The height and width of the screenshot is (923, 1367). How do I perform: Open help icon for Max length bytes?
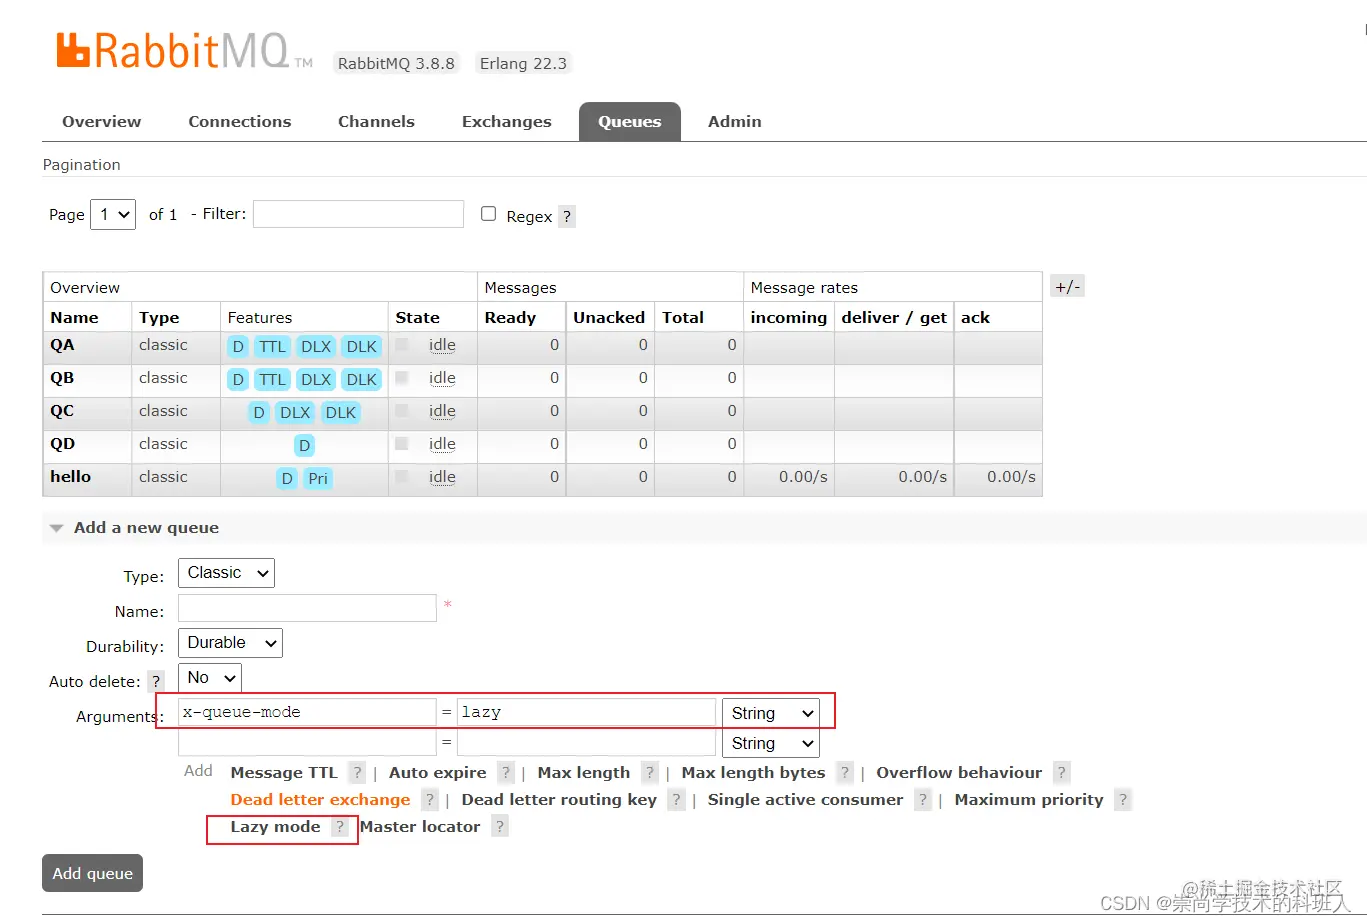coord(845,772)
